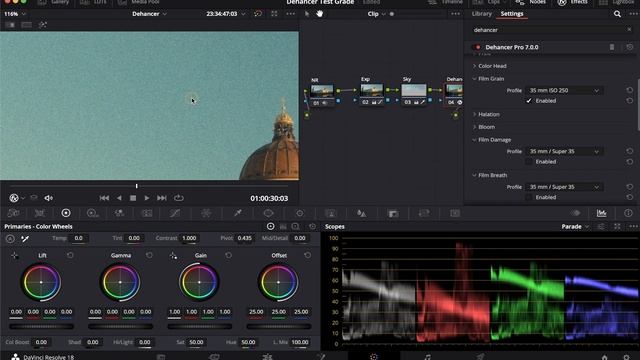Image resolution: width=640 pixels, height=360 pixels.
Task: Open Film Grain profile dropdown 35 mm ISO 250
Action: pos(564,90)
